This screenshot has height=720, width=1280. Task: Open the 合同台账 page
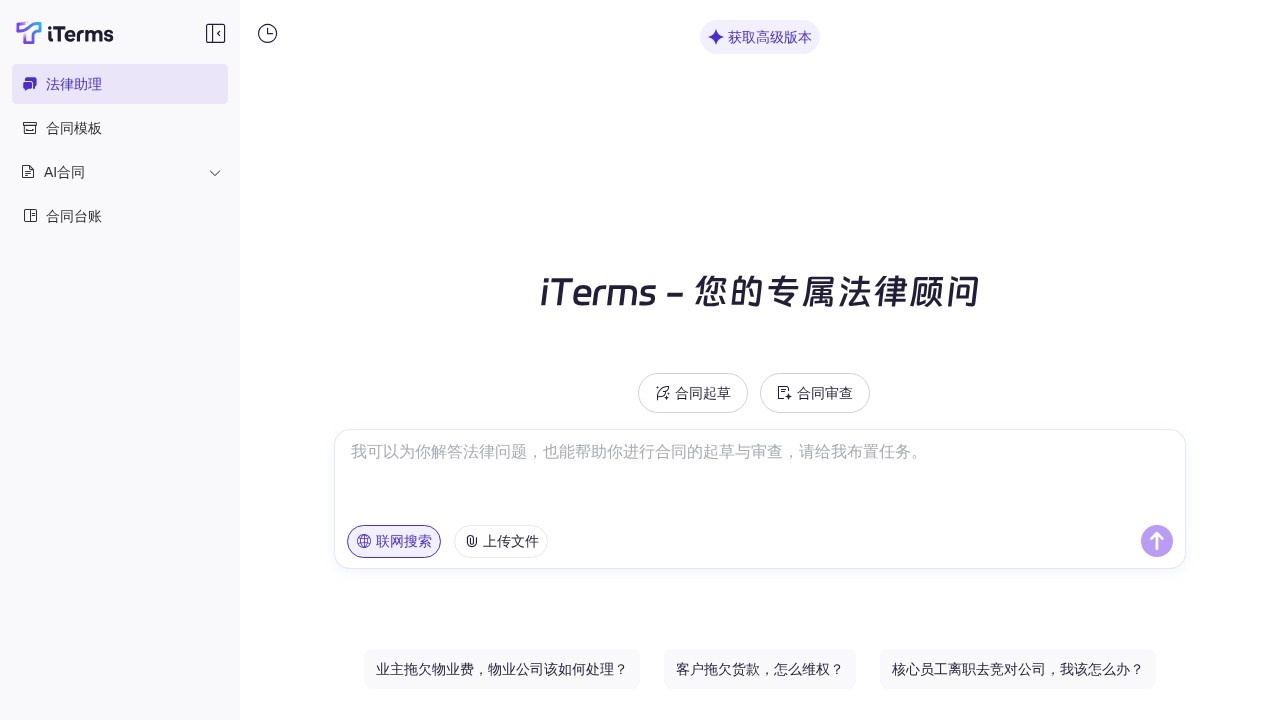click(x=74, y=216)
